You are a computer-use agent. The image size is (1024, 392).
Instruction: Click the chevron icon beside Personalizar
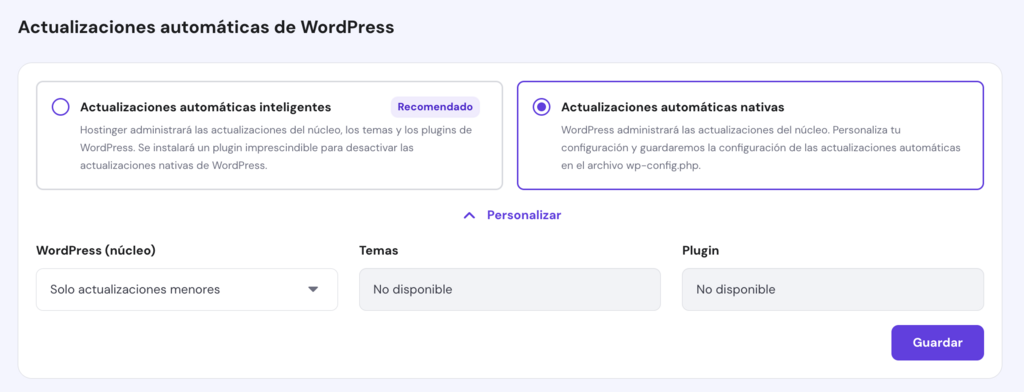coord(469,215)
